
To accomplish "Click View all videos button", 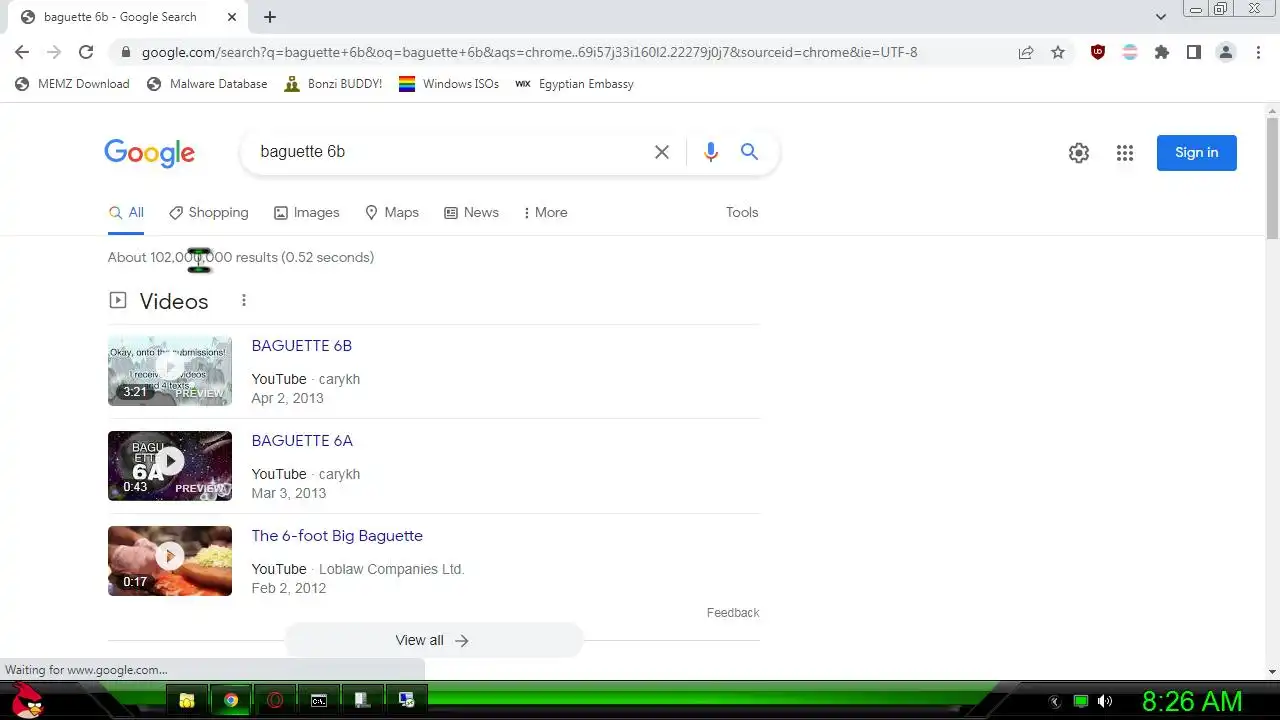I will point(433,640).
